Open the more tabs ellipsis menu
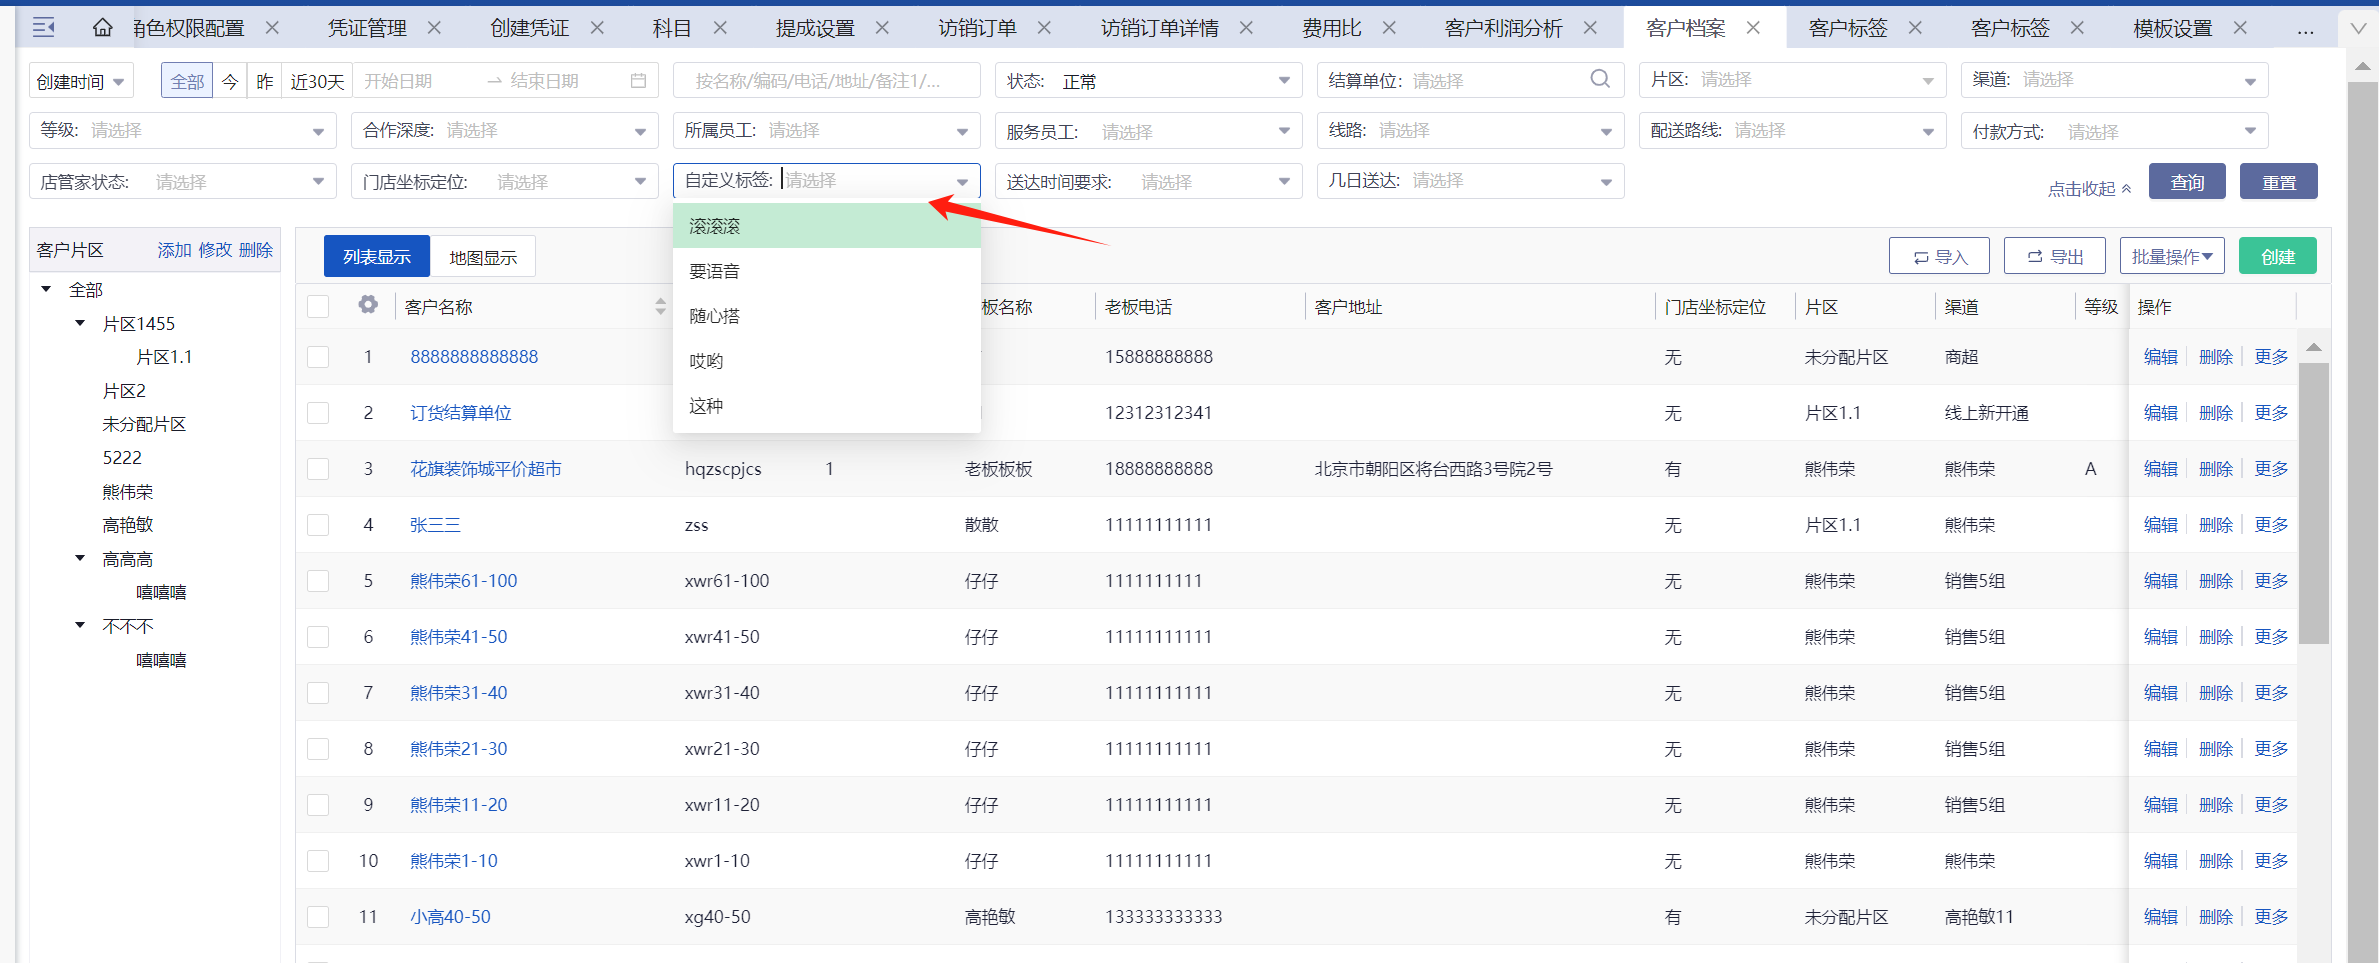Viewport: 2379px width, 963px height. point(2305,30)
